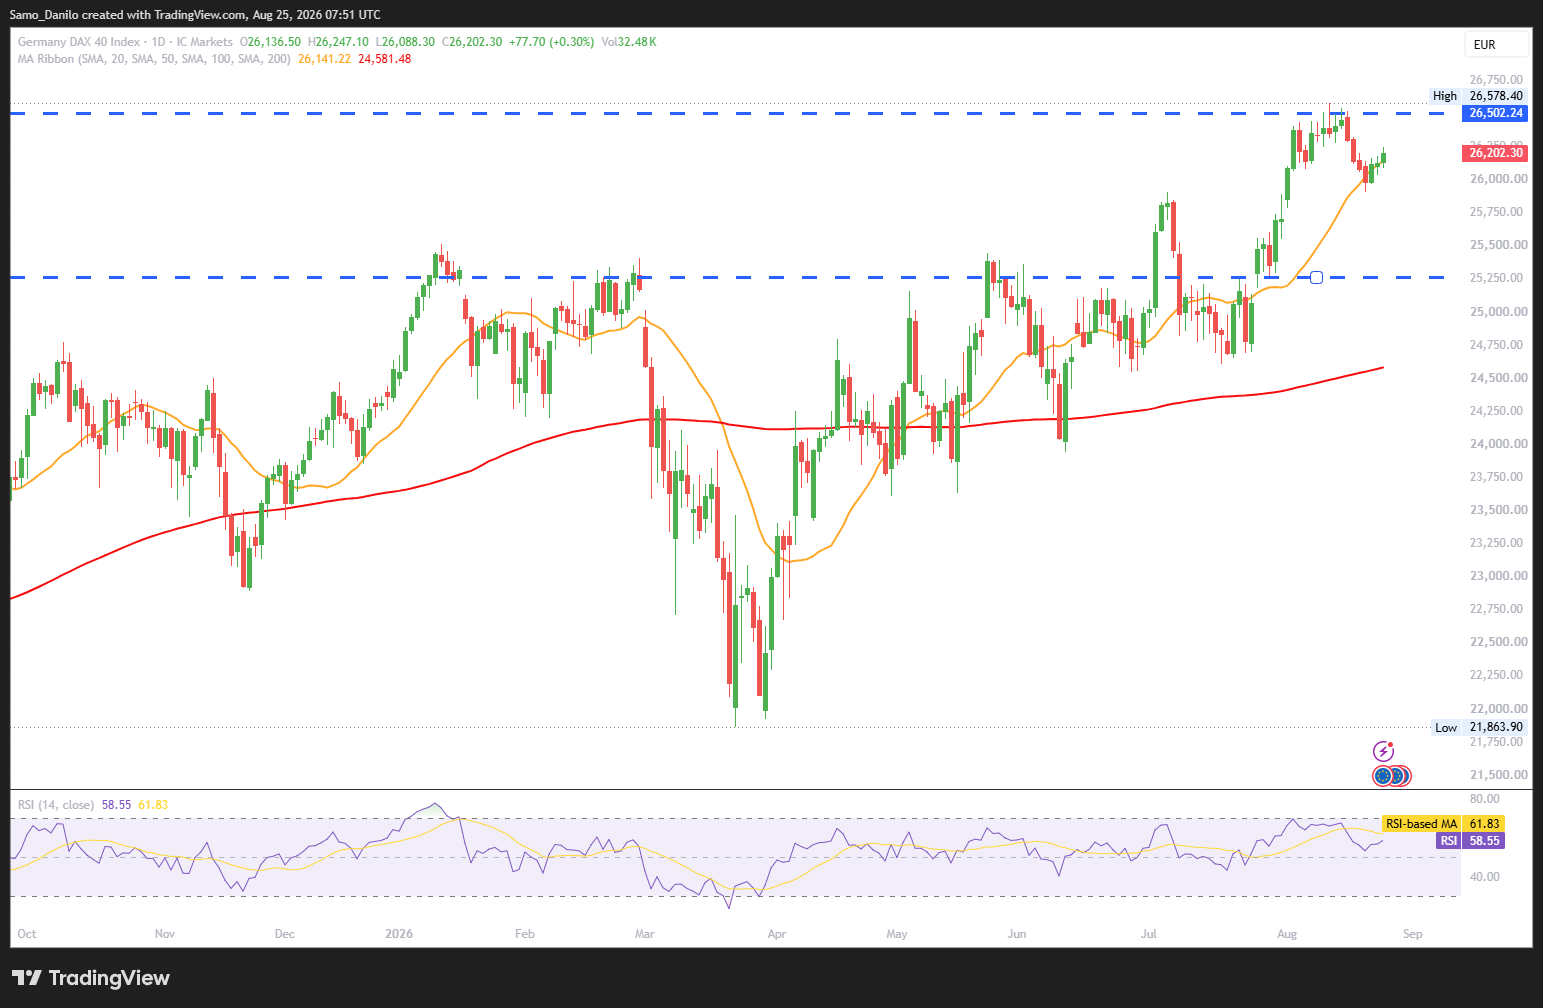
Task: Click the Sep label on the time axis
Action: [x=1413, y=934]
